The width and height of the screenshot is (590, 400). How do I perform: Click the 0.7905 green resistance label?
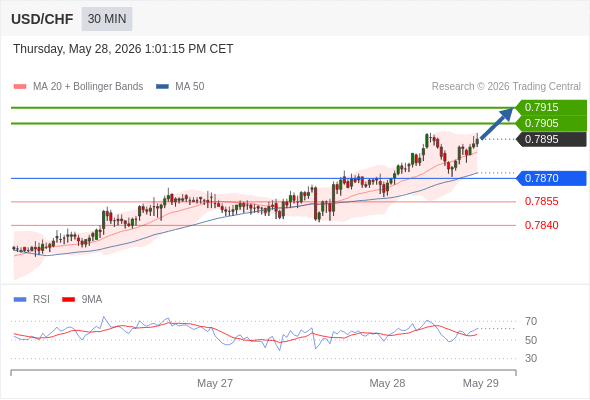click(x=551, y=123)
